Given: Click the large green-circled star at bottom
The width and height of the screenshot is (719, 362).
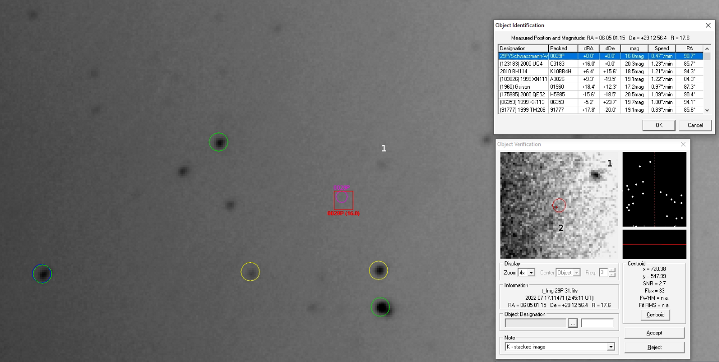Looking at the screenshot, I should pyautogui.click(x=380, y=307).
